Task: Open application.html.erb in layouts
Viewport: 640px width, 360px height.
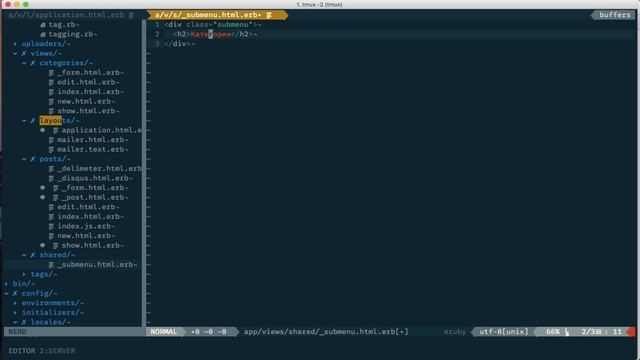Action: [102, 130]
